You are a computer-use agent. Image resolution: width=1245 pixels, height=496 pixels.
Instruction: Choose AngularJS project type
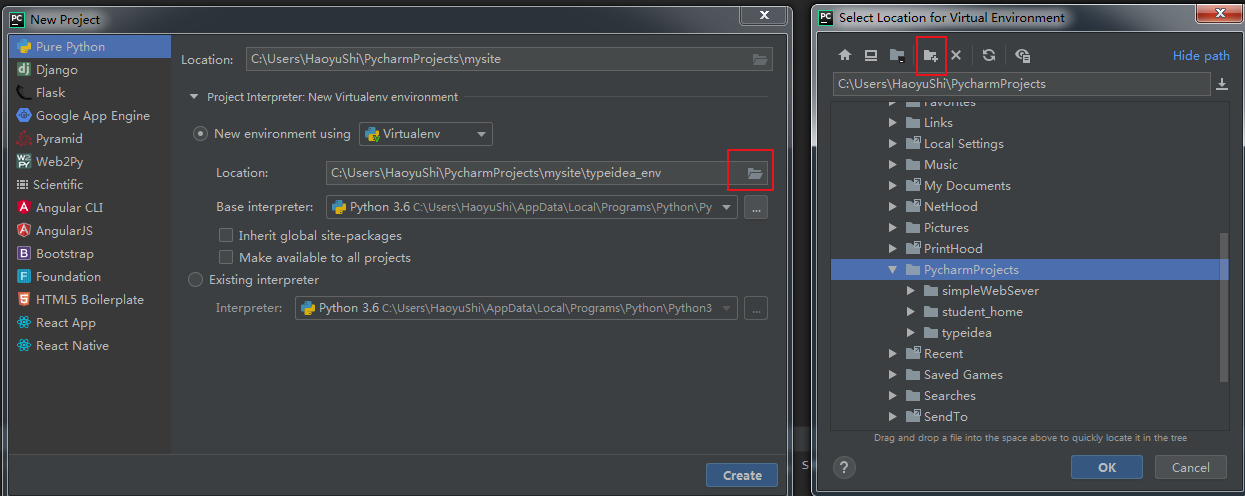[90, 231]
